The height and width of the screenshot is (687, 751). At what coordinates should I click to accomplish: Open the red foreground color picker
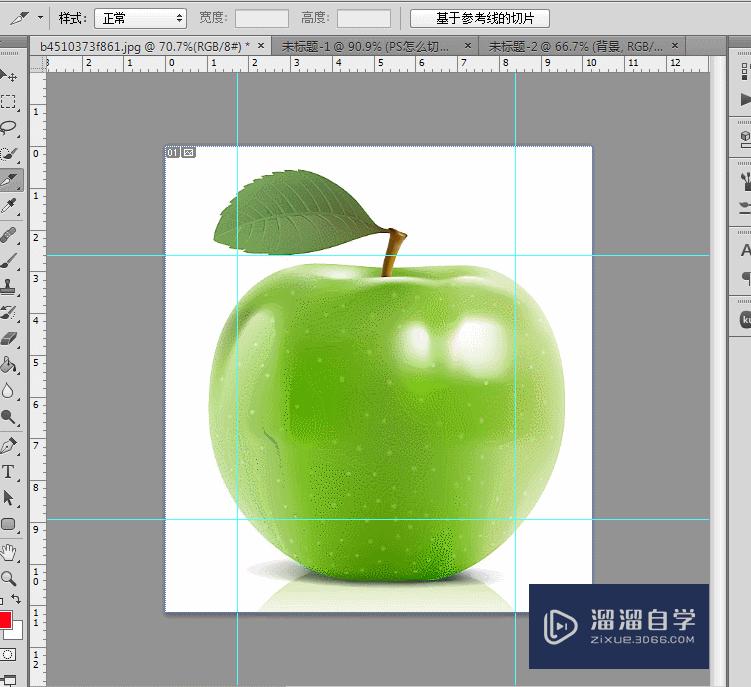click(x=5, y=619)
